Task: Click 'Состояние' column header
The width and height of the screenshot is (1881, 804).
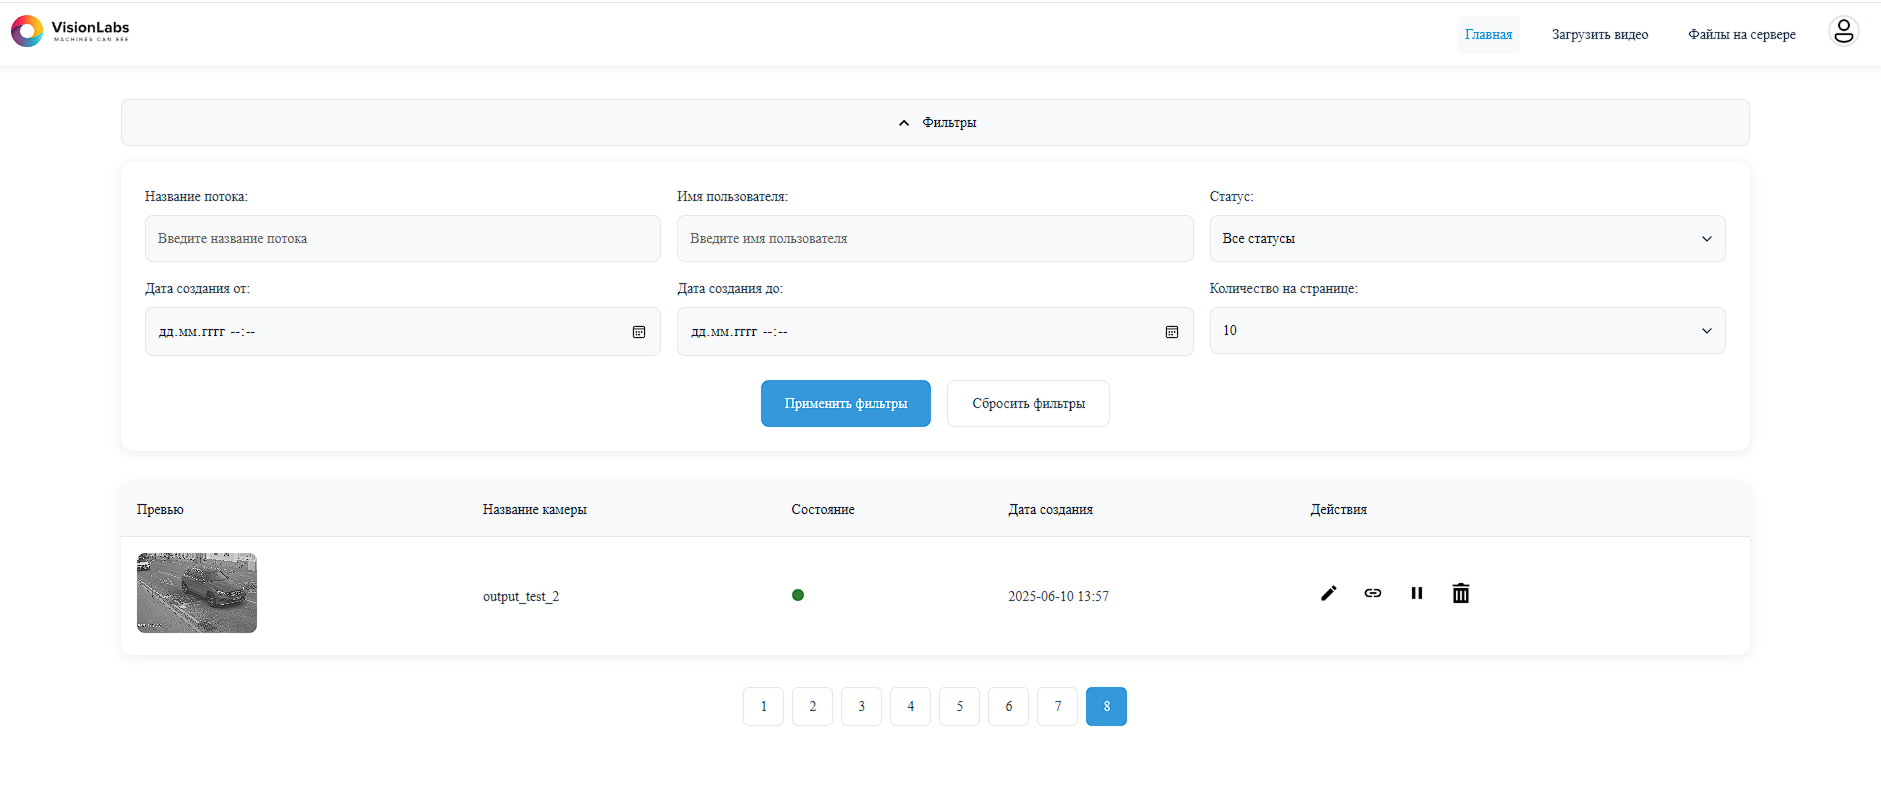Action: [823, 509]
